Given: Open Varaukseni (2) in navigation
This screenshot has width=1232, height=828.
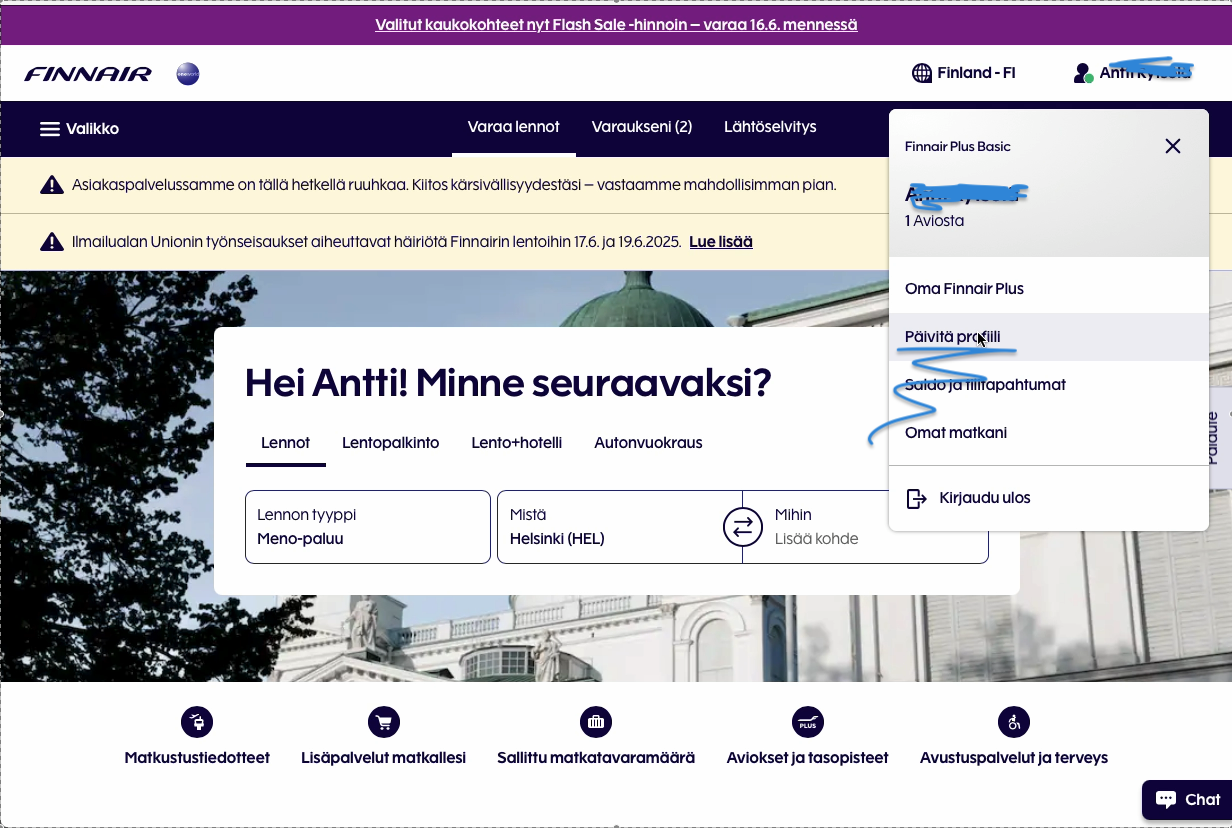Looking at the screenshot, I should point(642,127).
